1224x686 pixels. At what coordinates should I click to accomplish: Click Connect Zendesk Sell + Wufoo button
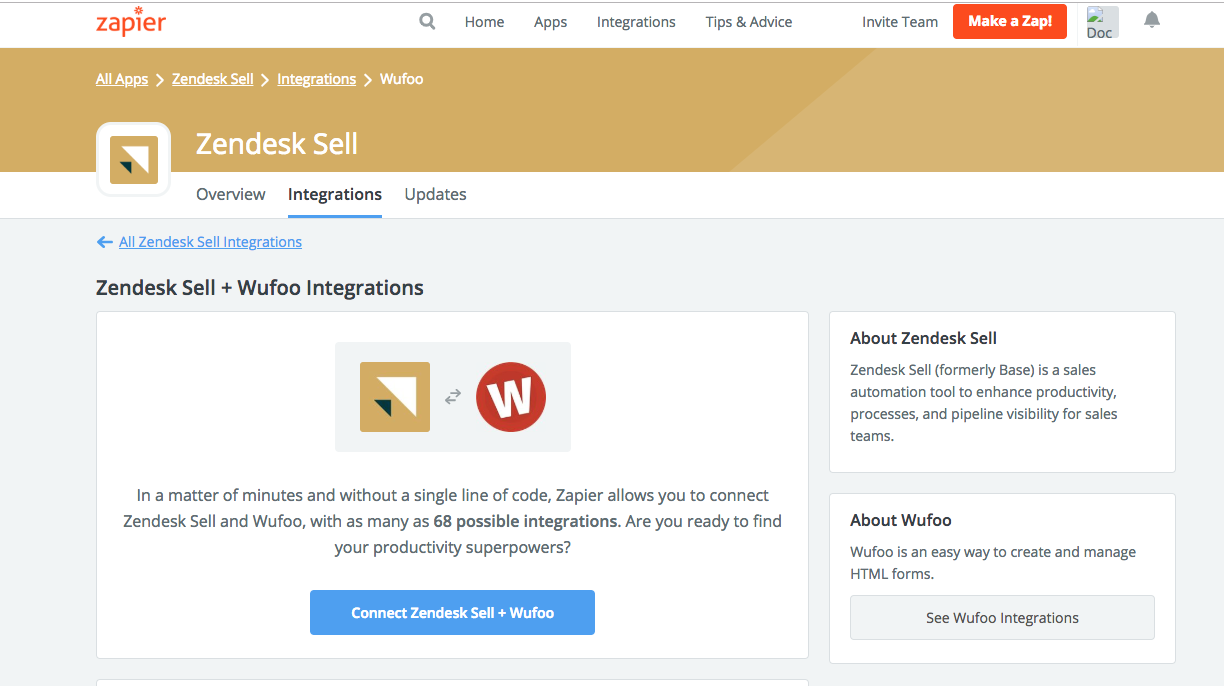pos(452,612)
